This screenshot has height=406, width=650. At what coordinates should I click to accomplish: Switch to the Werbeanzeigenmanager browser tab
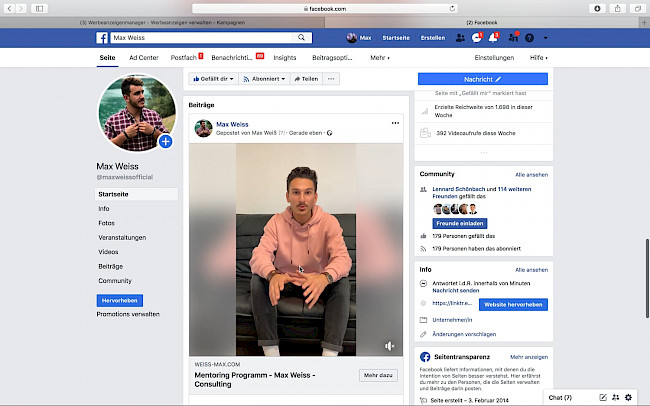pos(162,22)
